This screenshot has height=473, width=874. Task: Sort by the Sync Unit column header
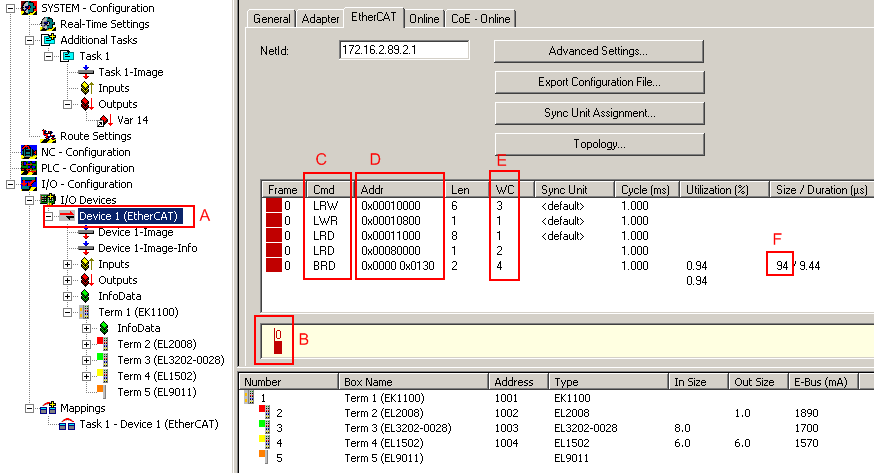click(x=574, y=189)
